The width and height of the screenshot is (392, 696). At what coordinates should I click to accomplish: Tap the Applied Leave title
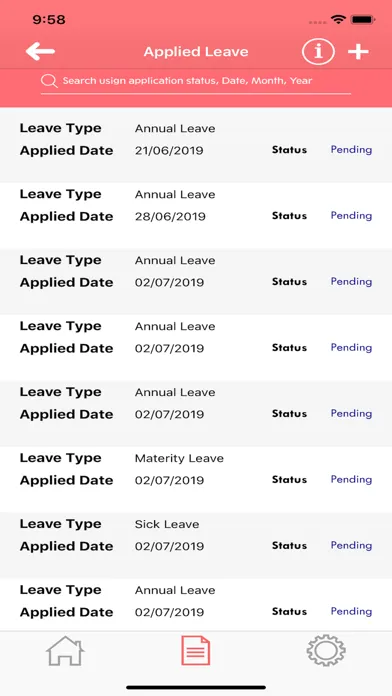[x=196, y=52]
